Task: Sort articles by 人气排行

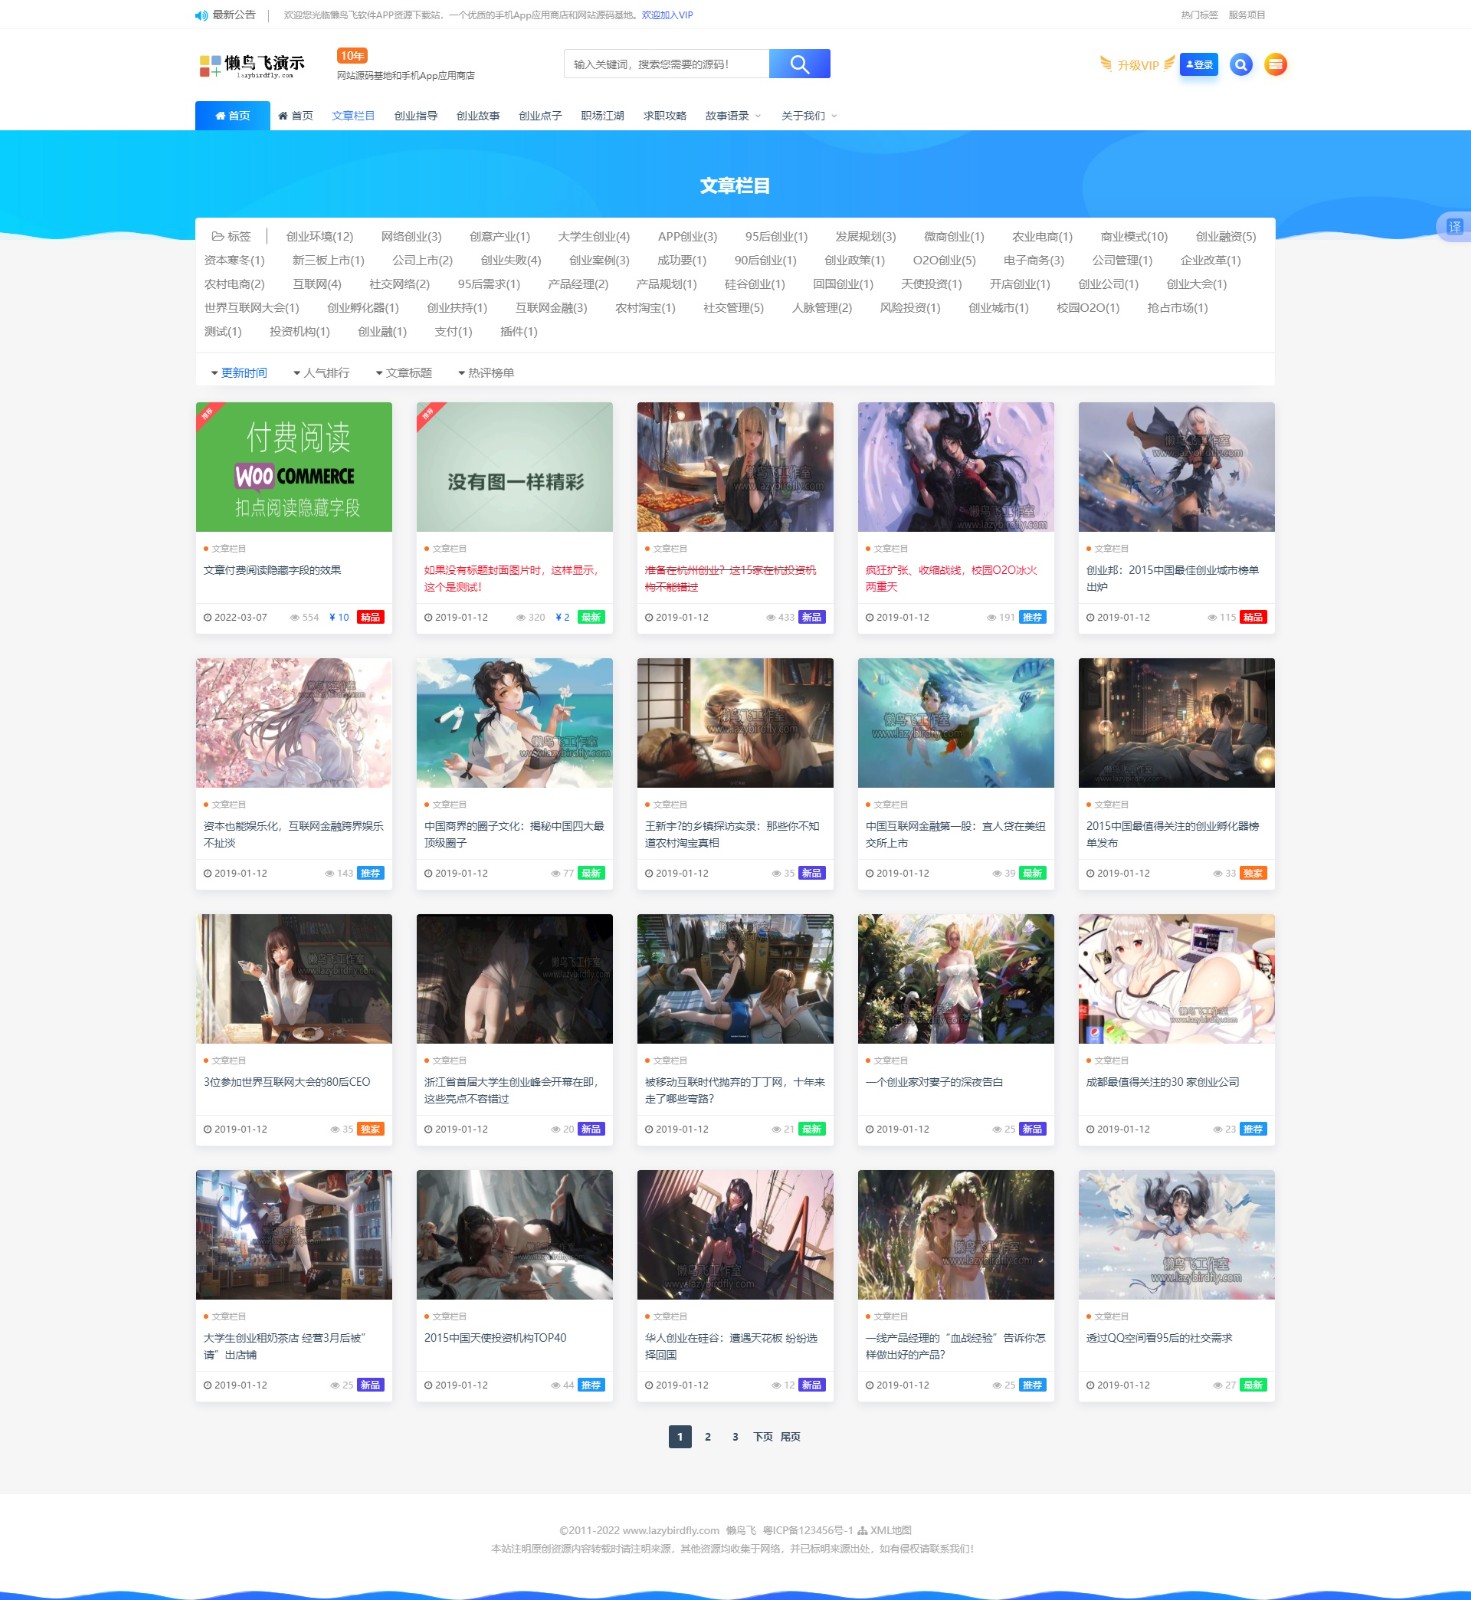Action: (322, 373)
